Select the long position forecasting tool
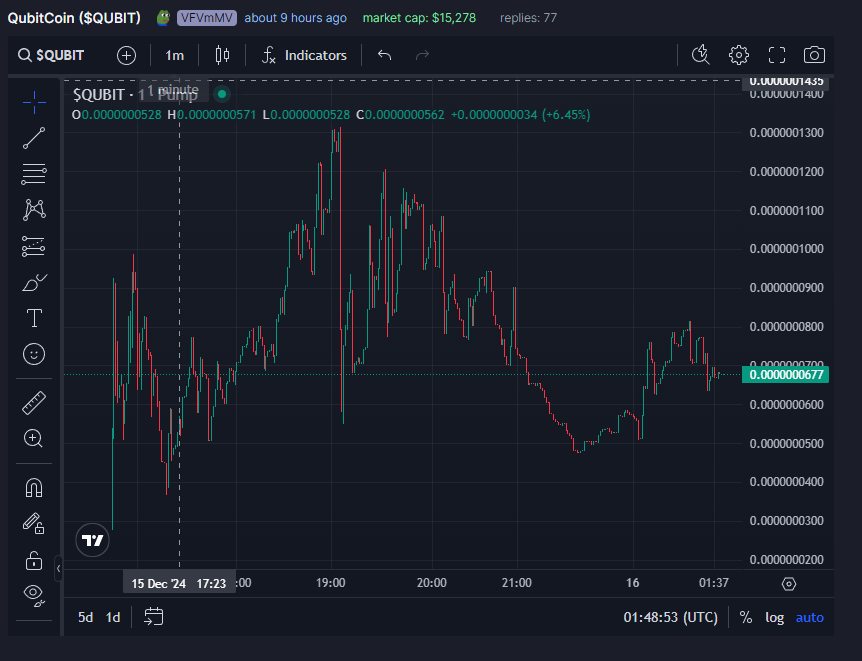The image size is (862, 661). pos(34,246)
